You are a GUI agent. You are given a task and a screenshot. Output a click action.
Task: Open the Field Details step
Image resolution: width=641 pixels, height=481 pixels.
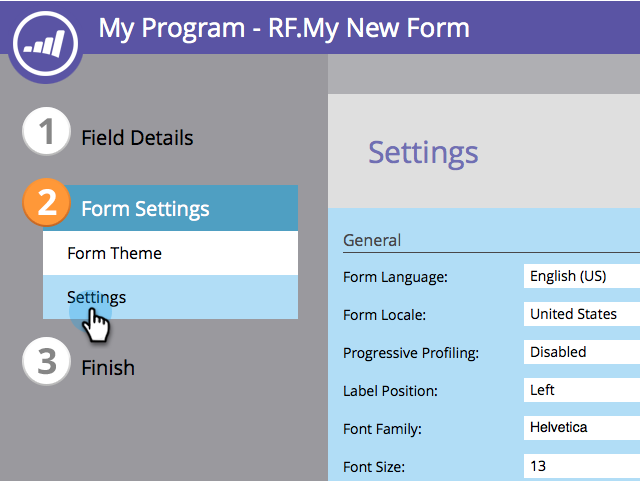[x=137, y=138]
